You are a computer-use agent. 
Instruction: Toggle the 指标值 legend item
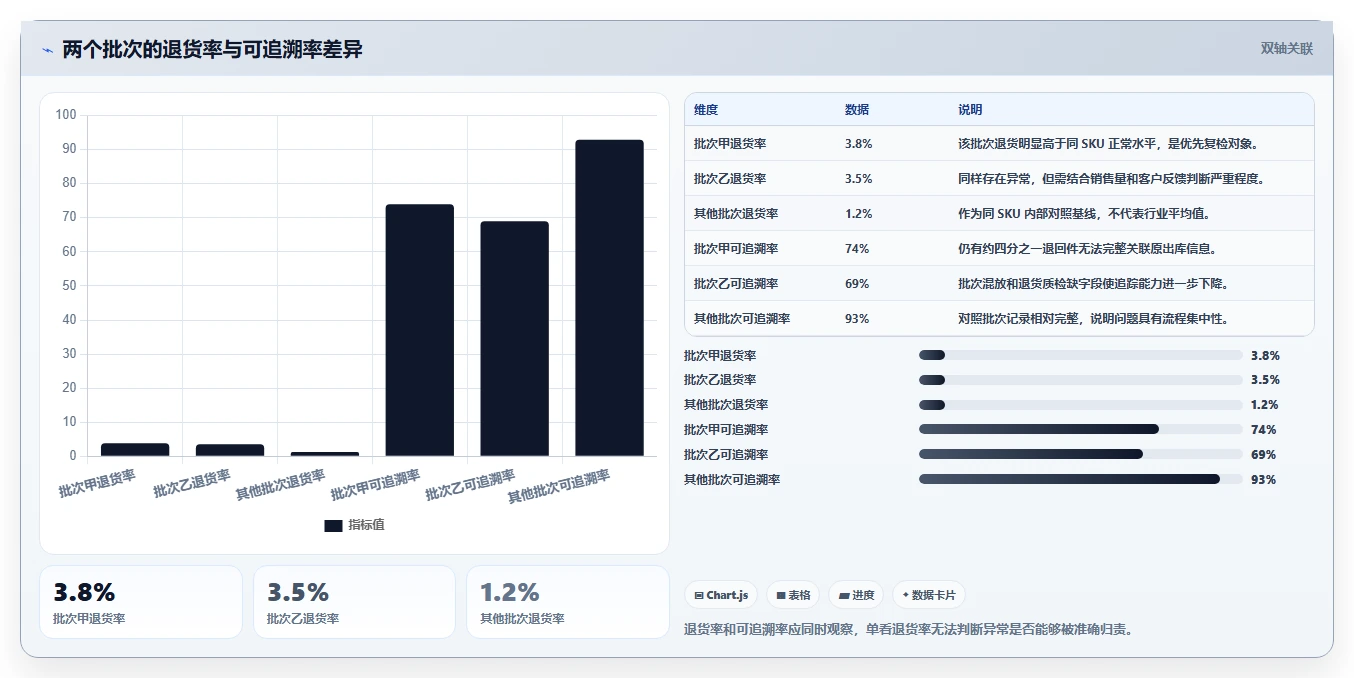pyautogui.click(x=354, y=525)
